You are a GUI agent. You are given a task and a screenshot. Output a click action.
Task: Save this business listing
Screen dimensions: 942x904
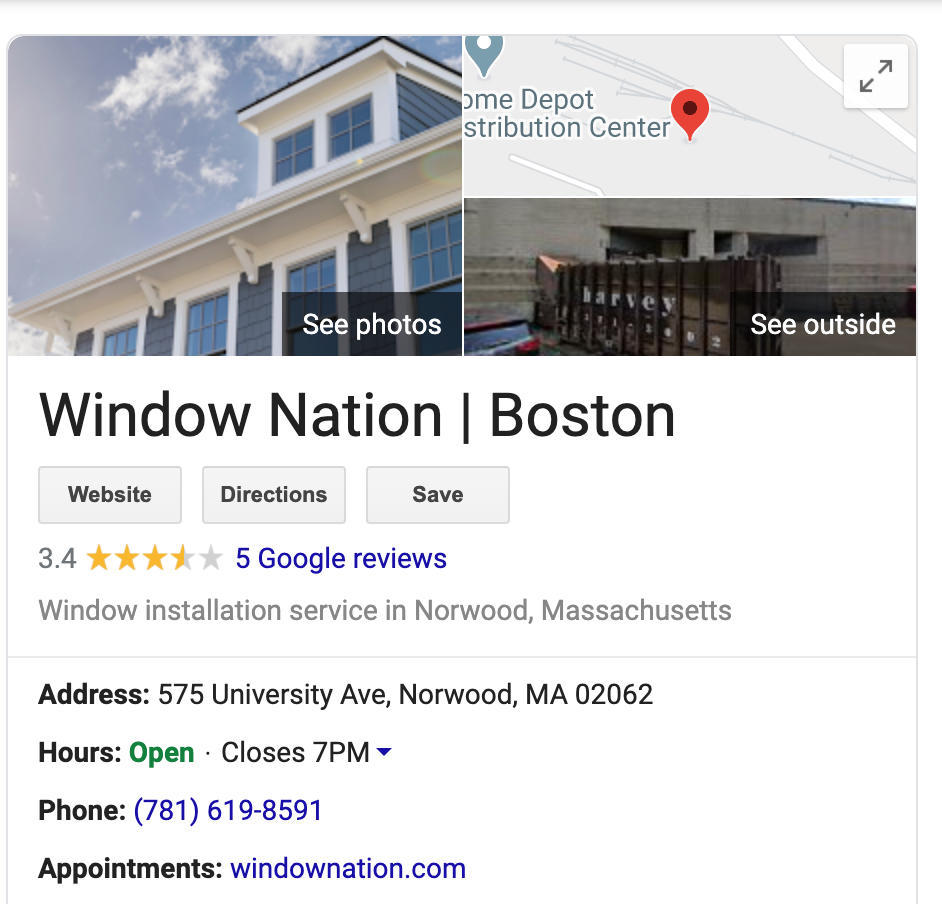(x=438, y=494)
